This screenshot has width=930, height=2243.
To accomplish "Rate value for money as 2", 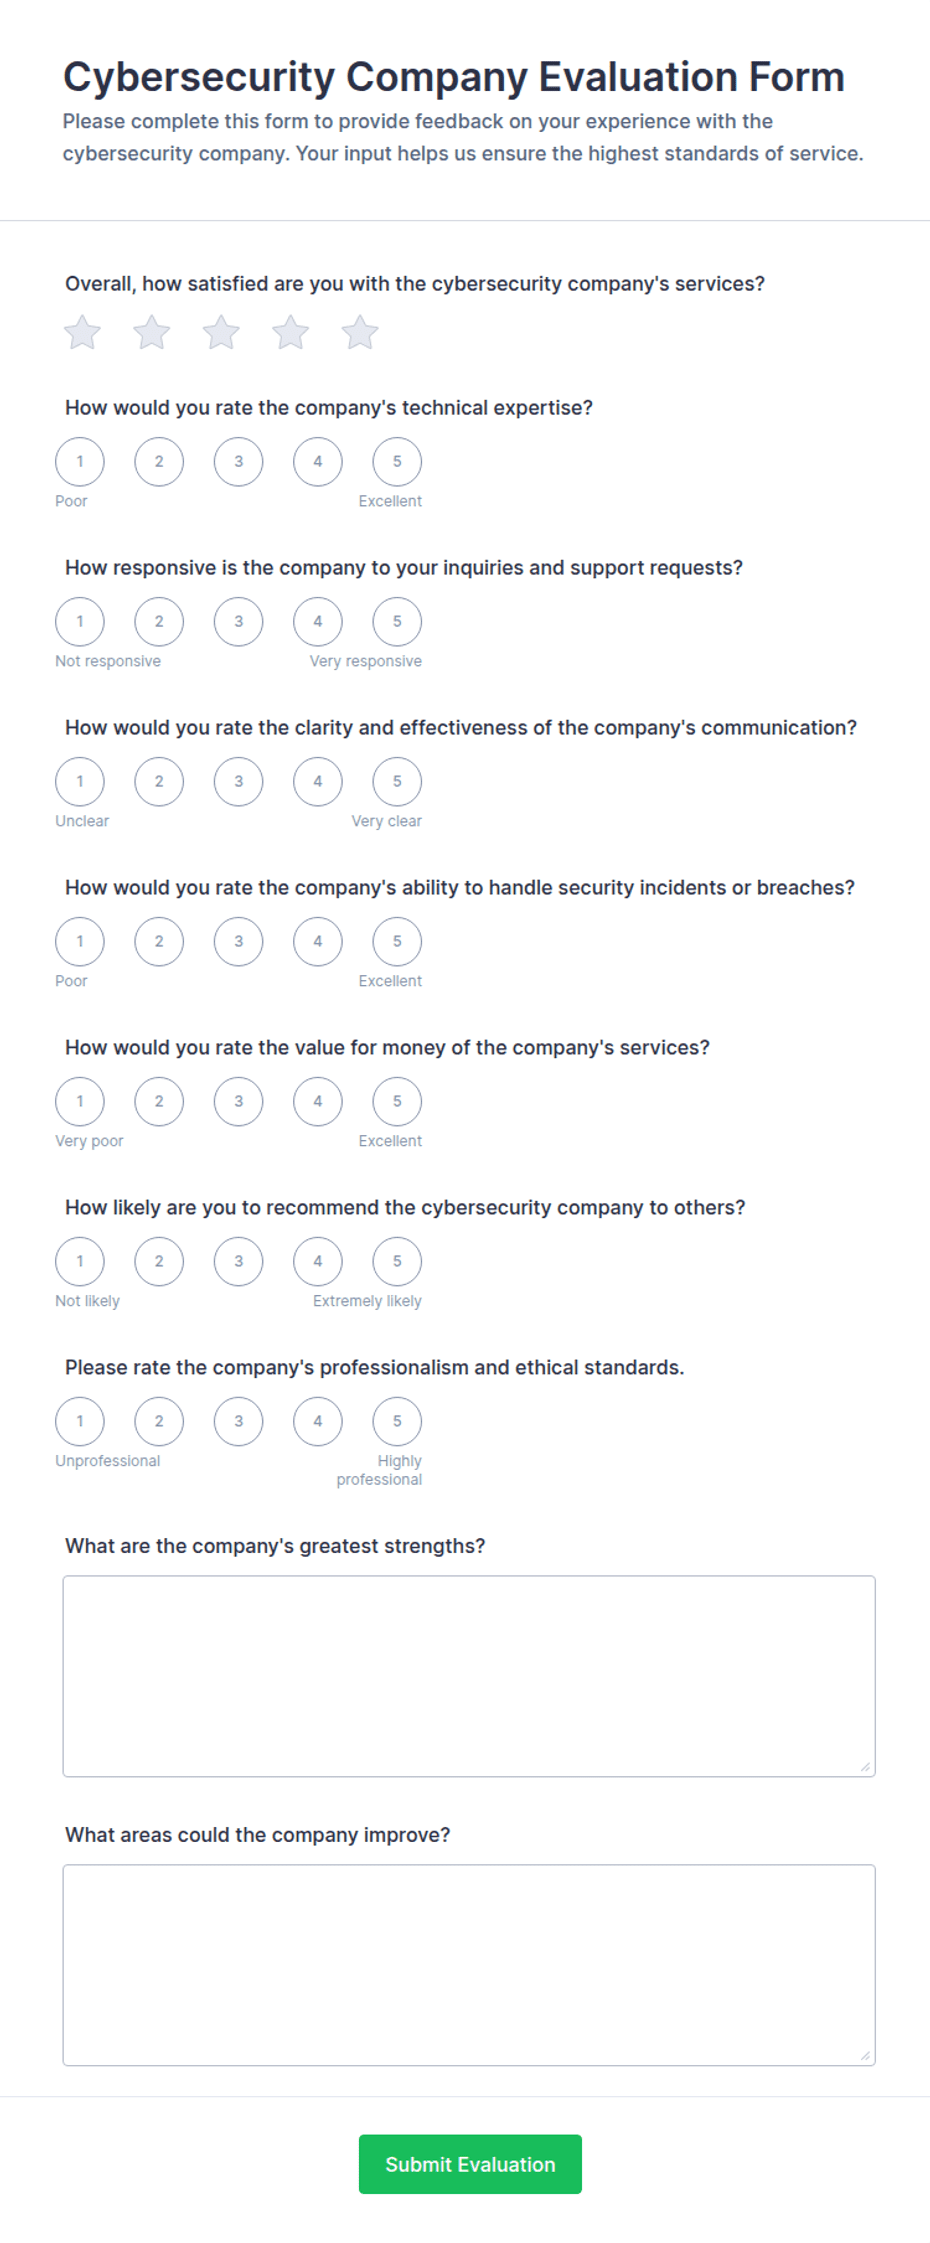I will (159, 1102).
